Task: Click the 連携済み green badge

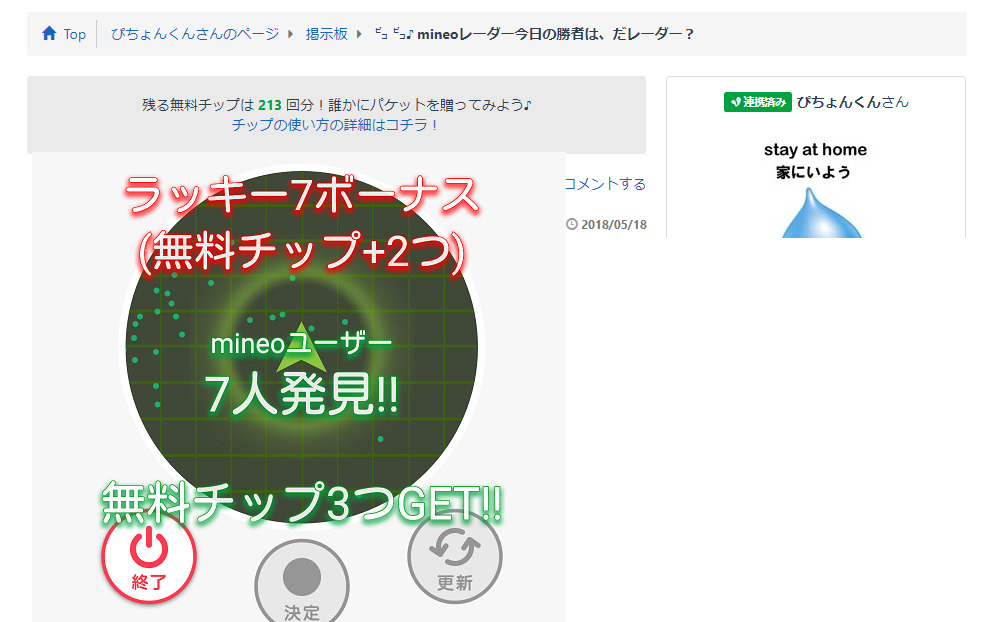Action: tap(757, 102)
